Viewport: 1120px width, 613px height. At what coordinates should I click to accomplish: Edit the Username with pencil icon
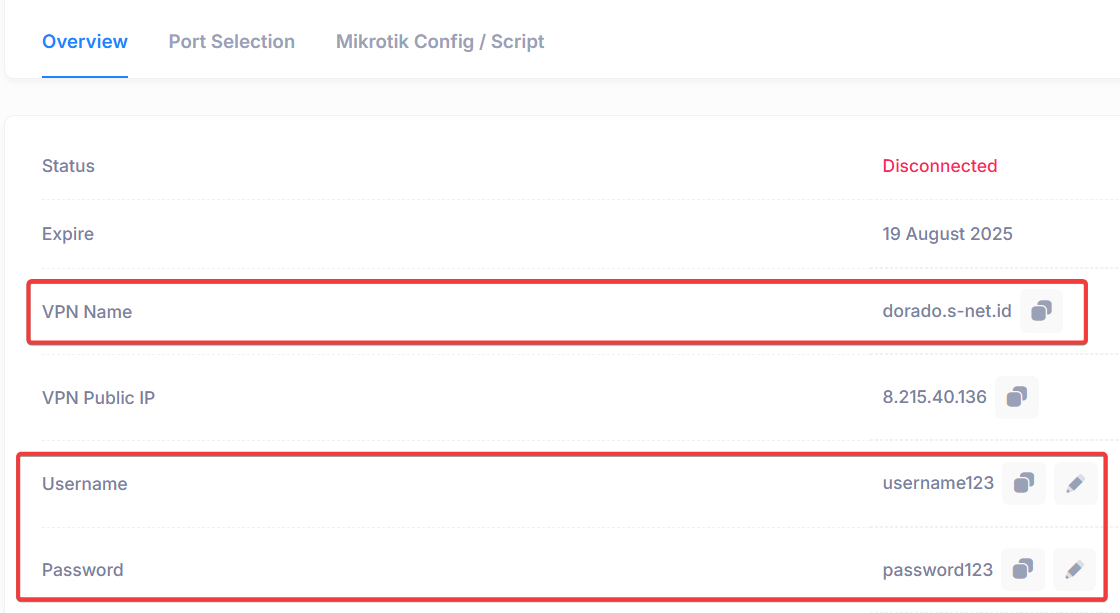[x=1075, y=483]
